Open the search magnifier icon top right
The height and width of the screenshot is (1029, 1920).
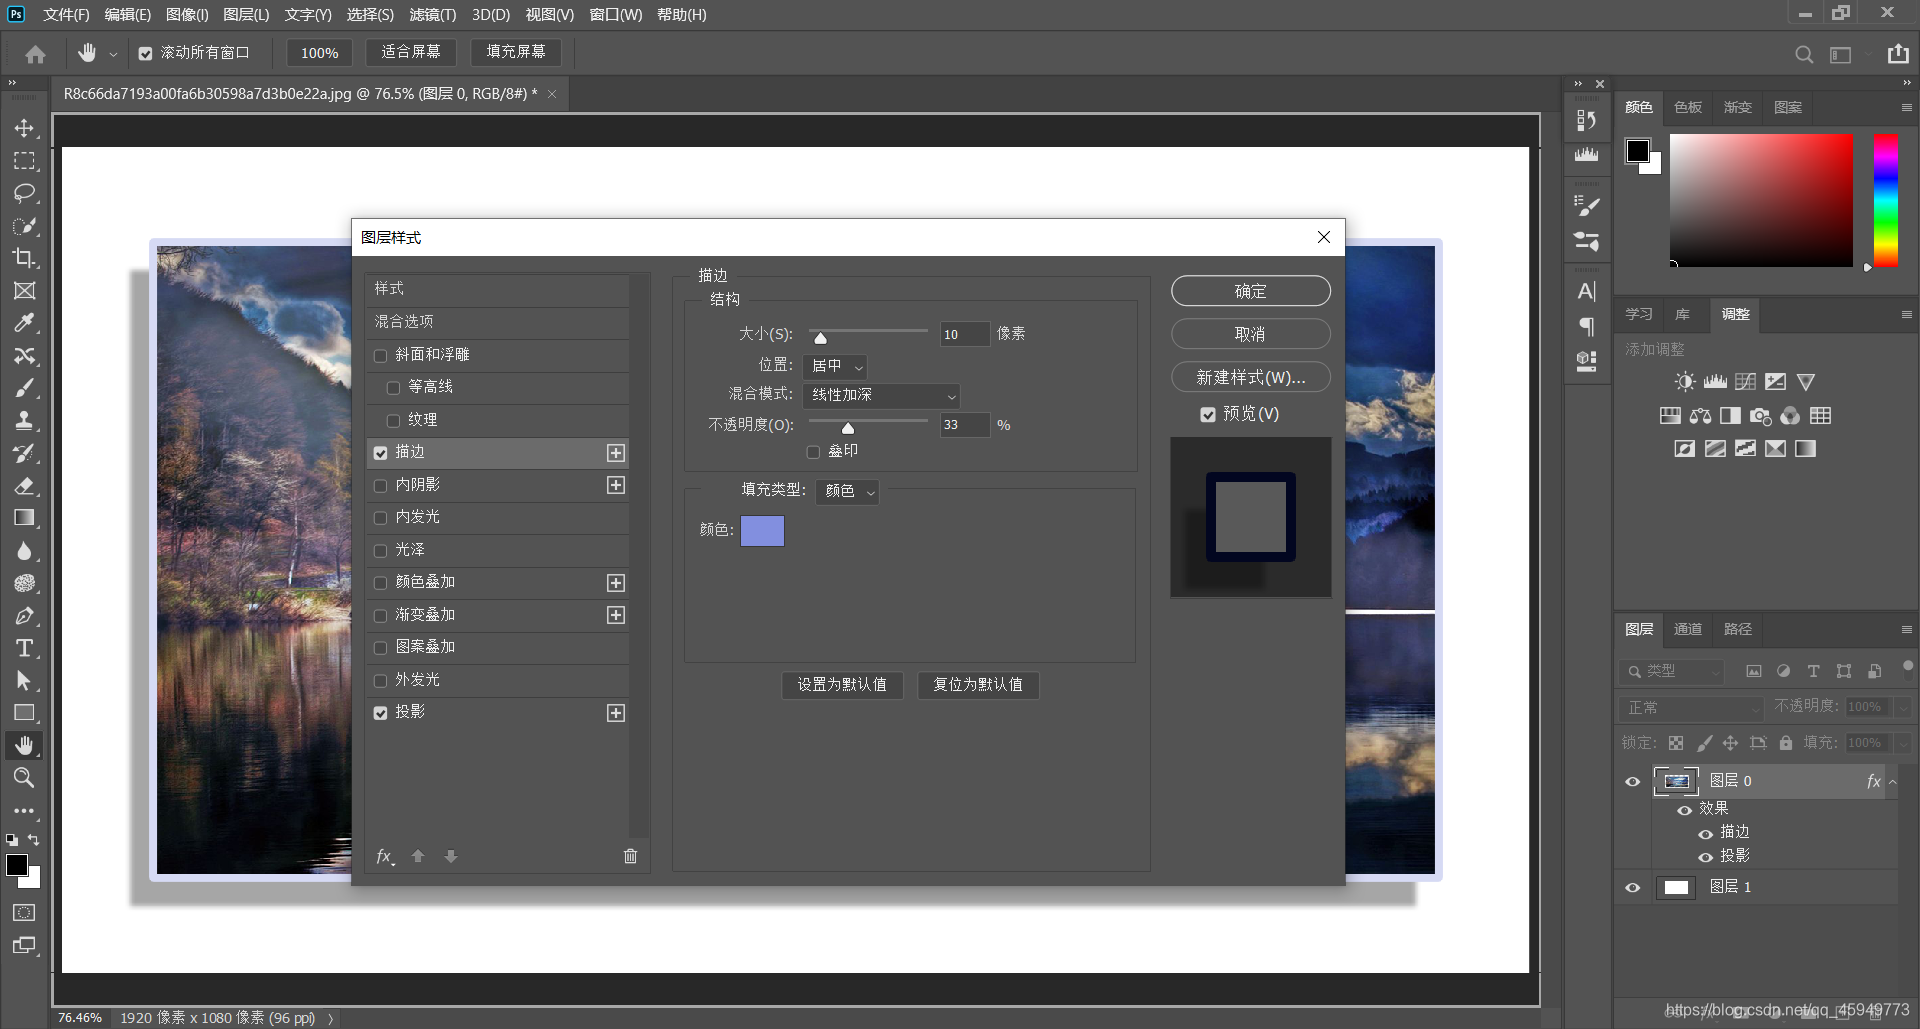(1804, 54)
